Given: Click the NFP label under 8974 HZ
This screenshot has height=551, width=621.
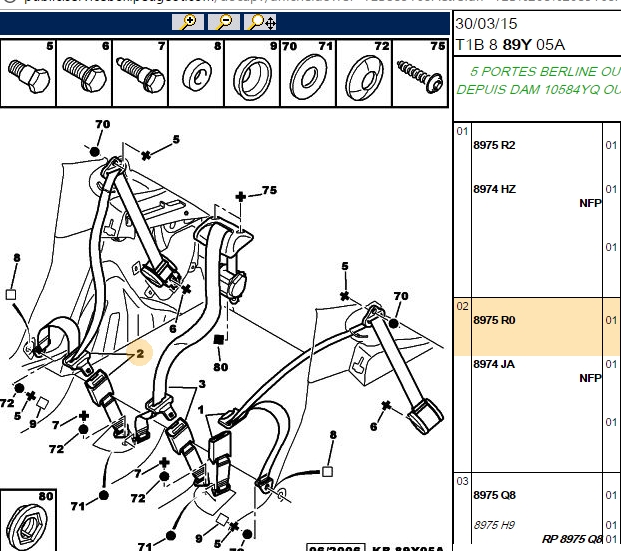Looking at the screenshot, I should (590, 203).
